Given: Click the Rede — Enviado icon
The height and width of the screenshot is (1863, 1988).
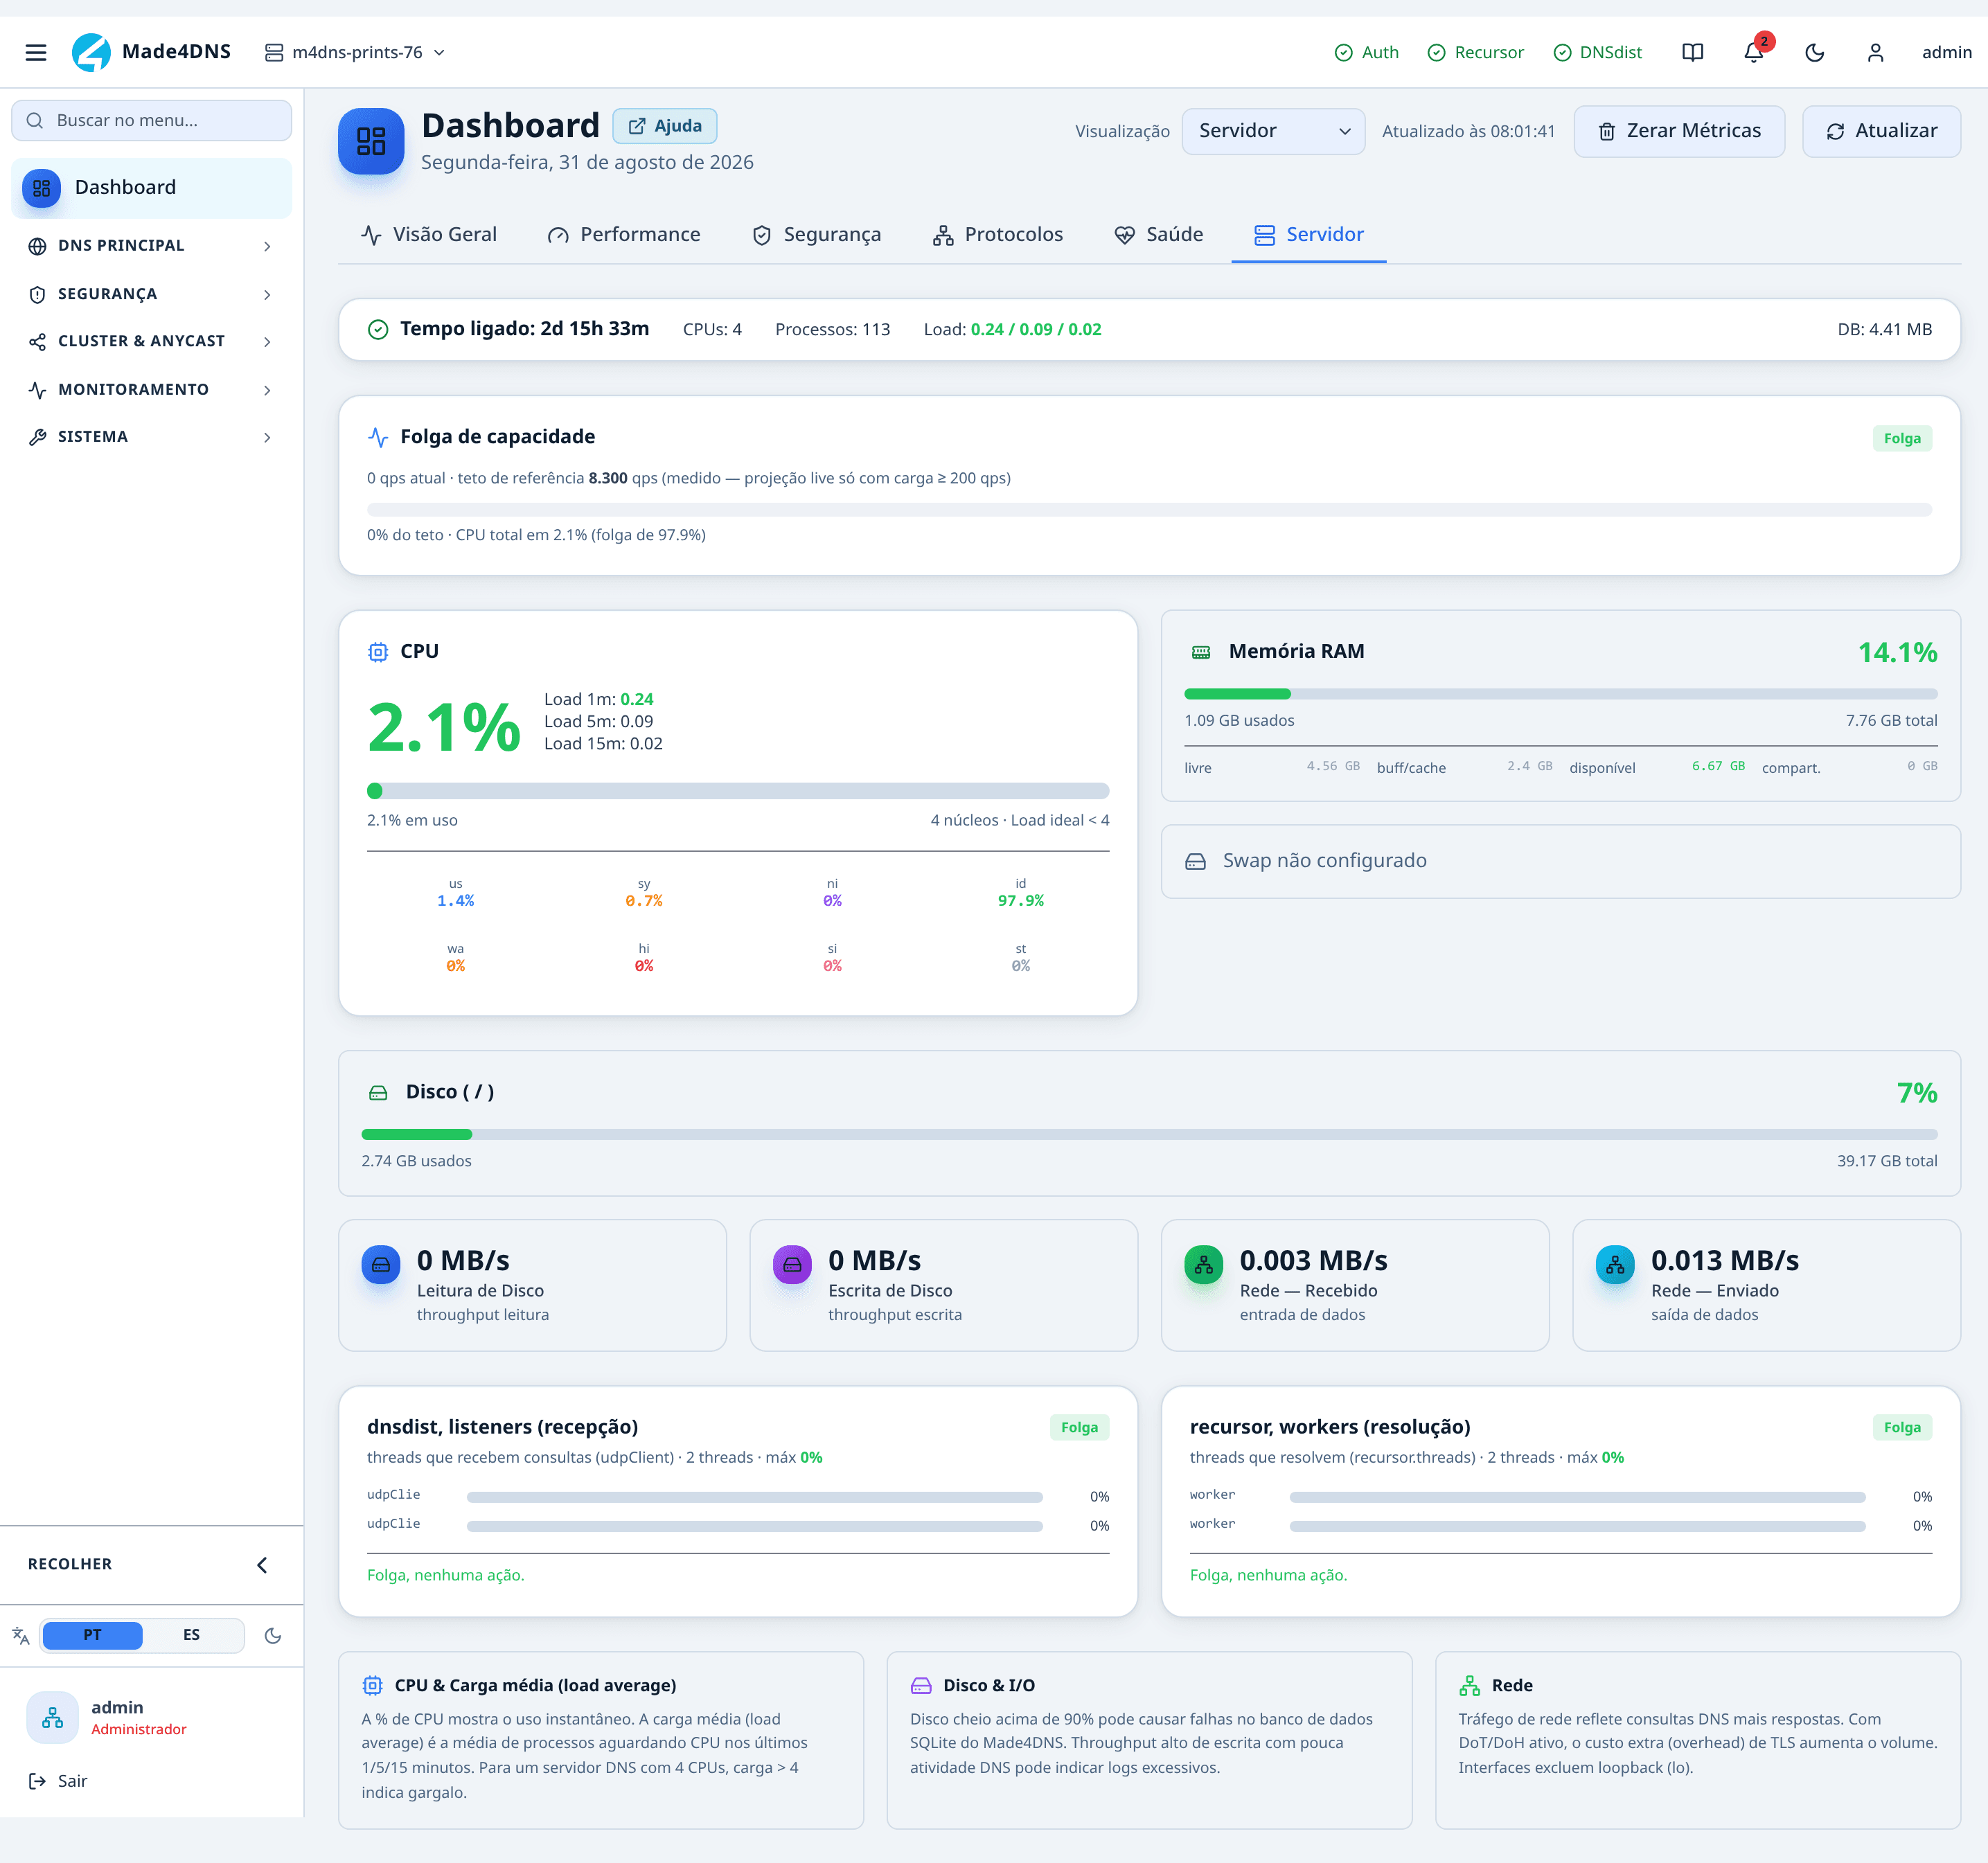Looking at the screenshot, I should coord(1615,1265).
